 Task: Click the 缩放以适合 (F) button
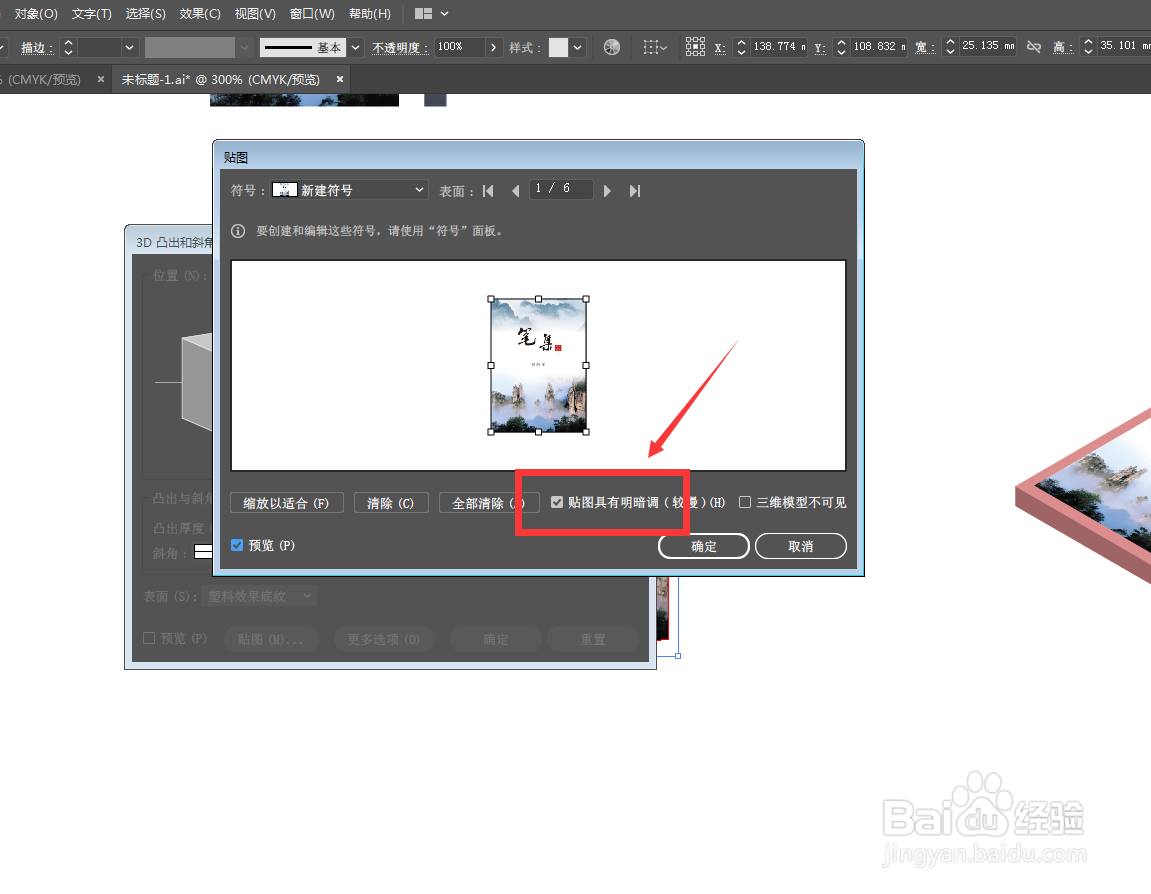coord(286,503)
